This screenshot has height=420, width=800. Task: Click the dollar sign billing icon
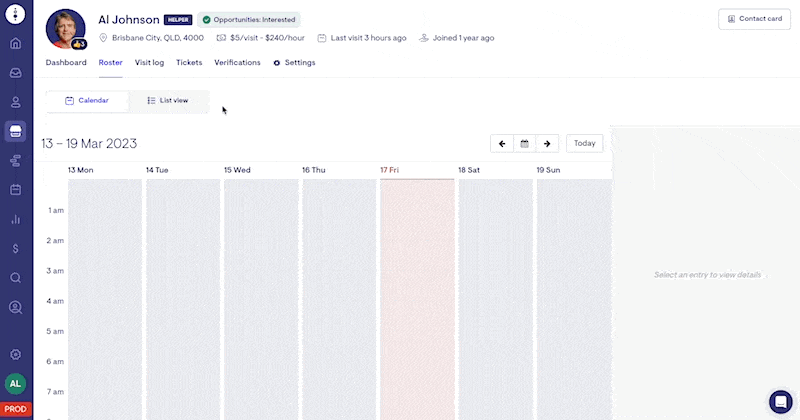16,248
